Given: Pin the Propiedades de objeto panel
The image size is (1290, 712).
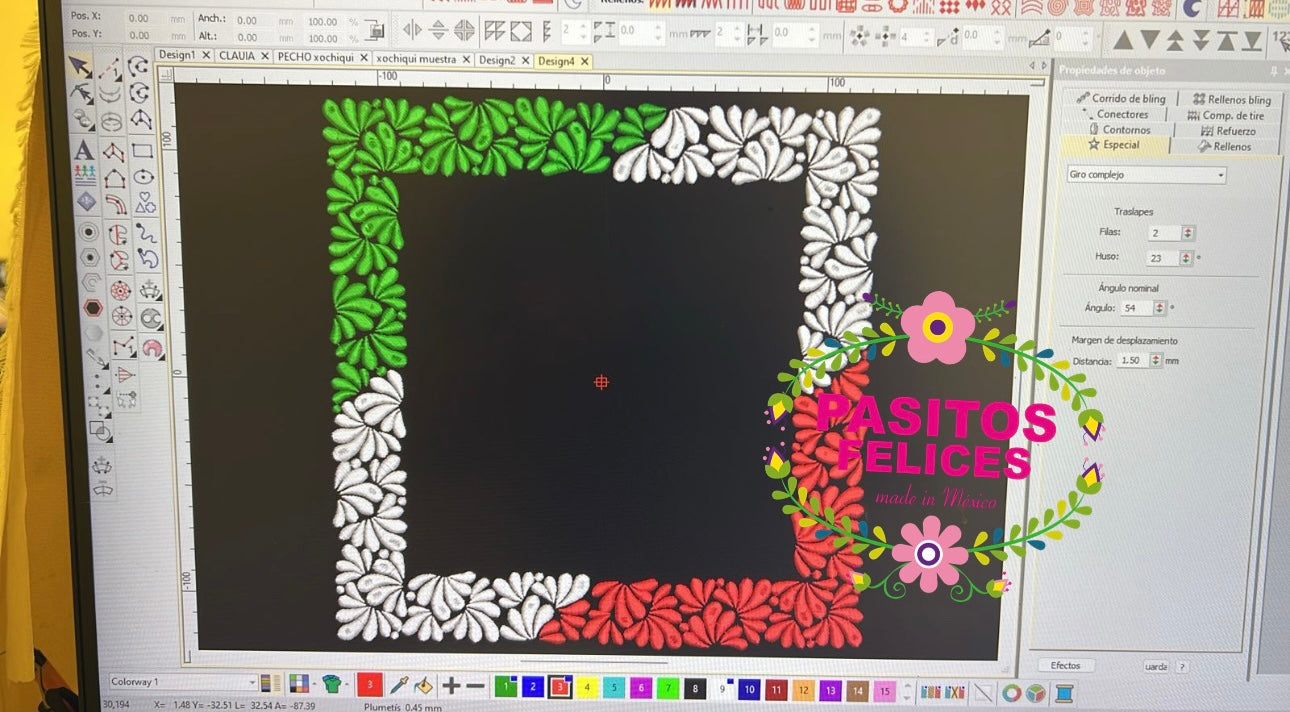Looking at the screenshot, I should (x=1273, y=71).
